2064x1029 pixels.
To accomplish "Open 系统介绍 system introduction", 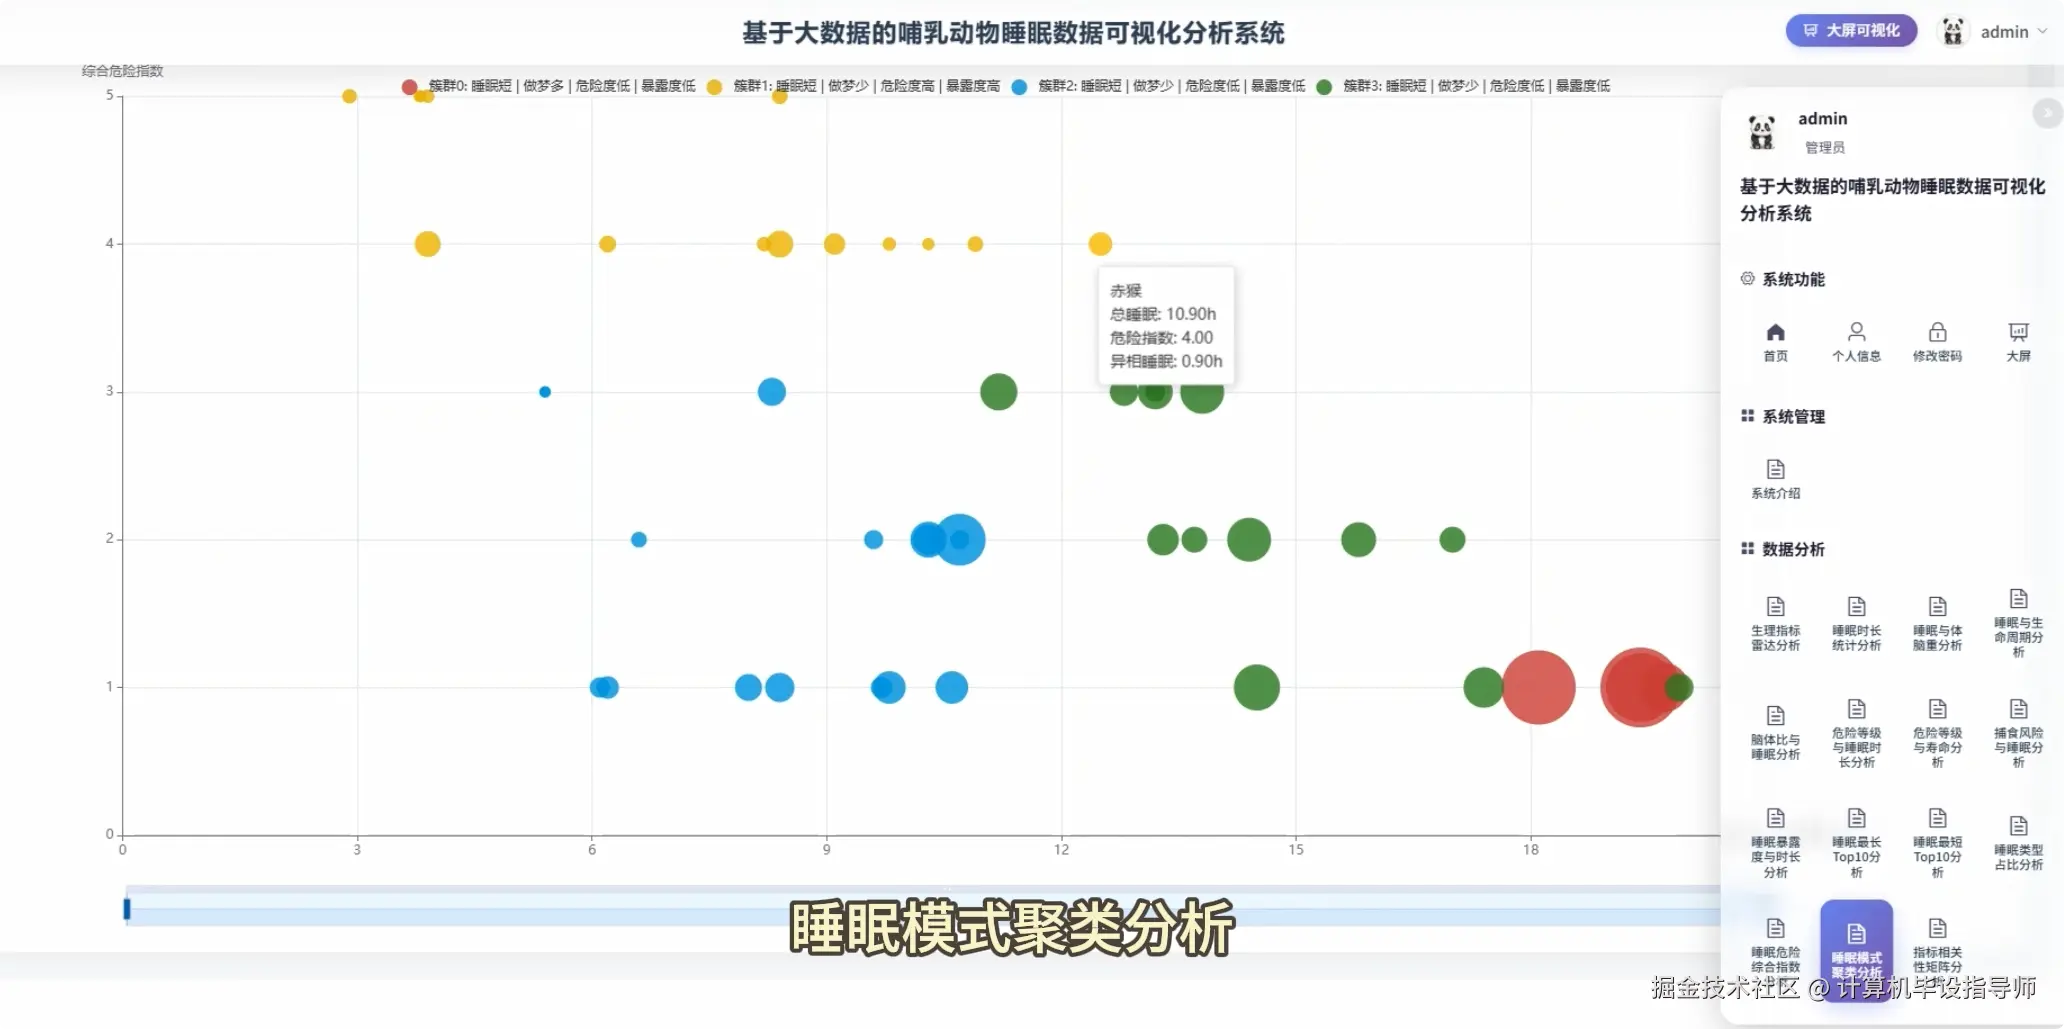I will [1775, 479].
